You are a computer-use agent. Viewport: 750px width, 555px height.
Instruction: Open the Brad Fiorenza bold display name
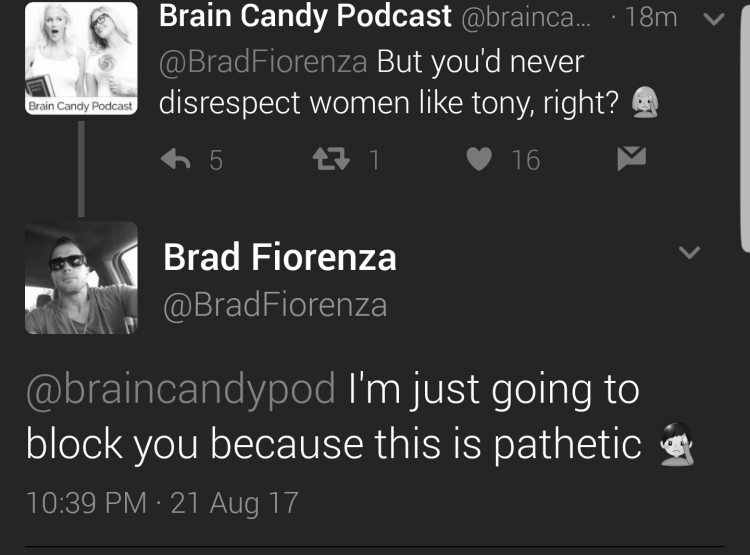click(280, 257)
